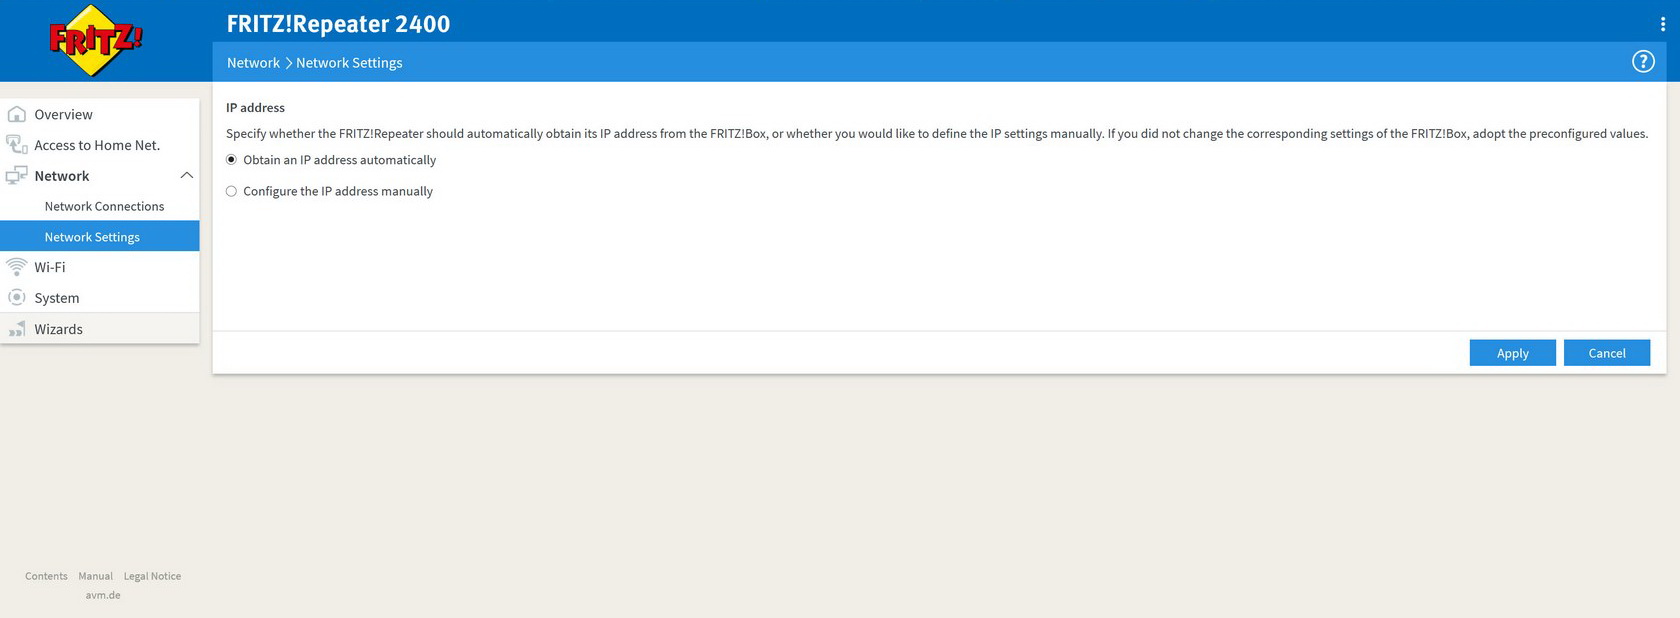Screen dimensions: 1680x618
Task: Click the IP address section heading
Action: pyautogui.click(x=255, y=108)
